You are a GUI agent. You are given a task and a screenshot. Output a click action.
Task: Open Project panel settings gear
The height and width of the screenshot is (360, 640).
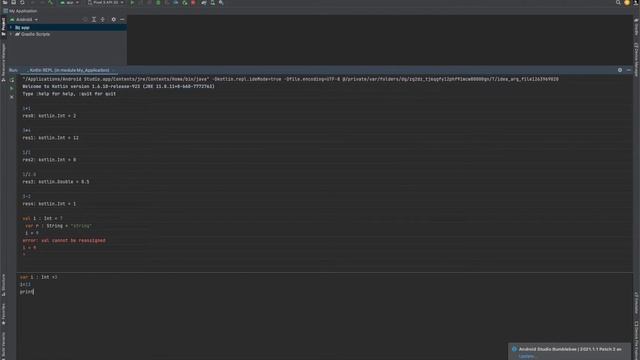(113, 20)
